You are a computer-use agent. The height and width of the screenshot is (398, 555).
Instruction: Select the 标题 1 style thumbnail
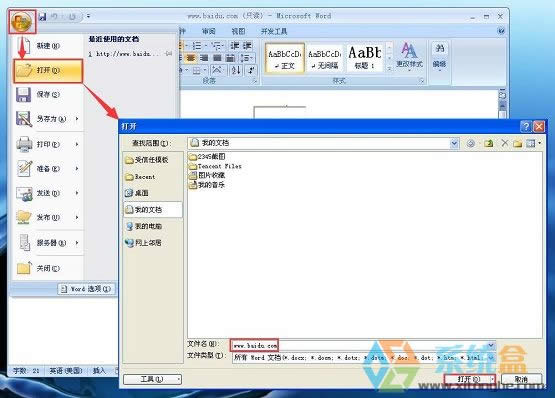[365, 58]
